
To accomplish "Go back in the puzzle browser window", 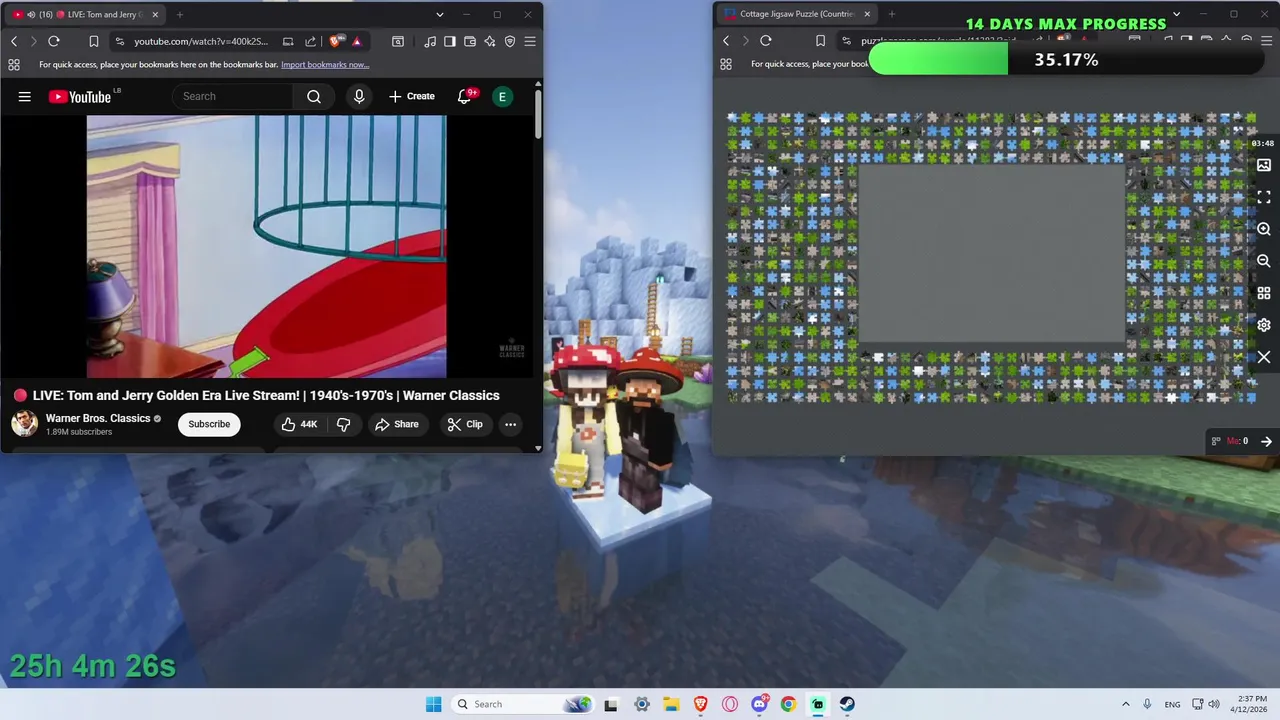I will (726, 41).
